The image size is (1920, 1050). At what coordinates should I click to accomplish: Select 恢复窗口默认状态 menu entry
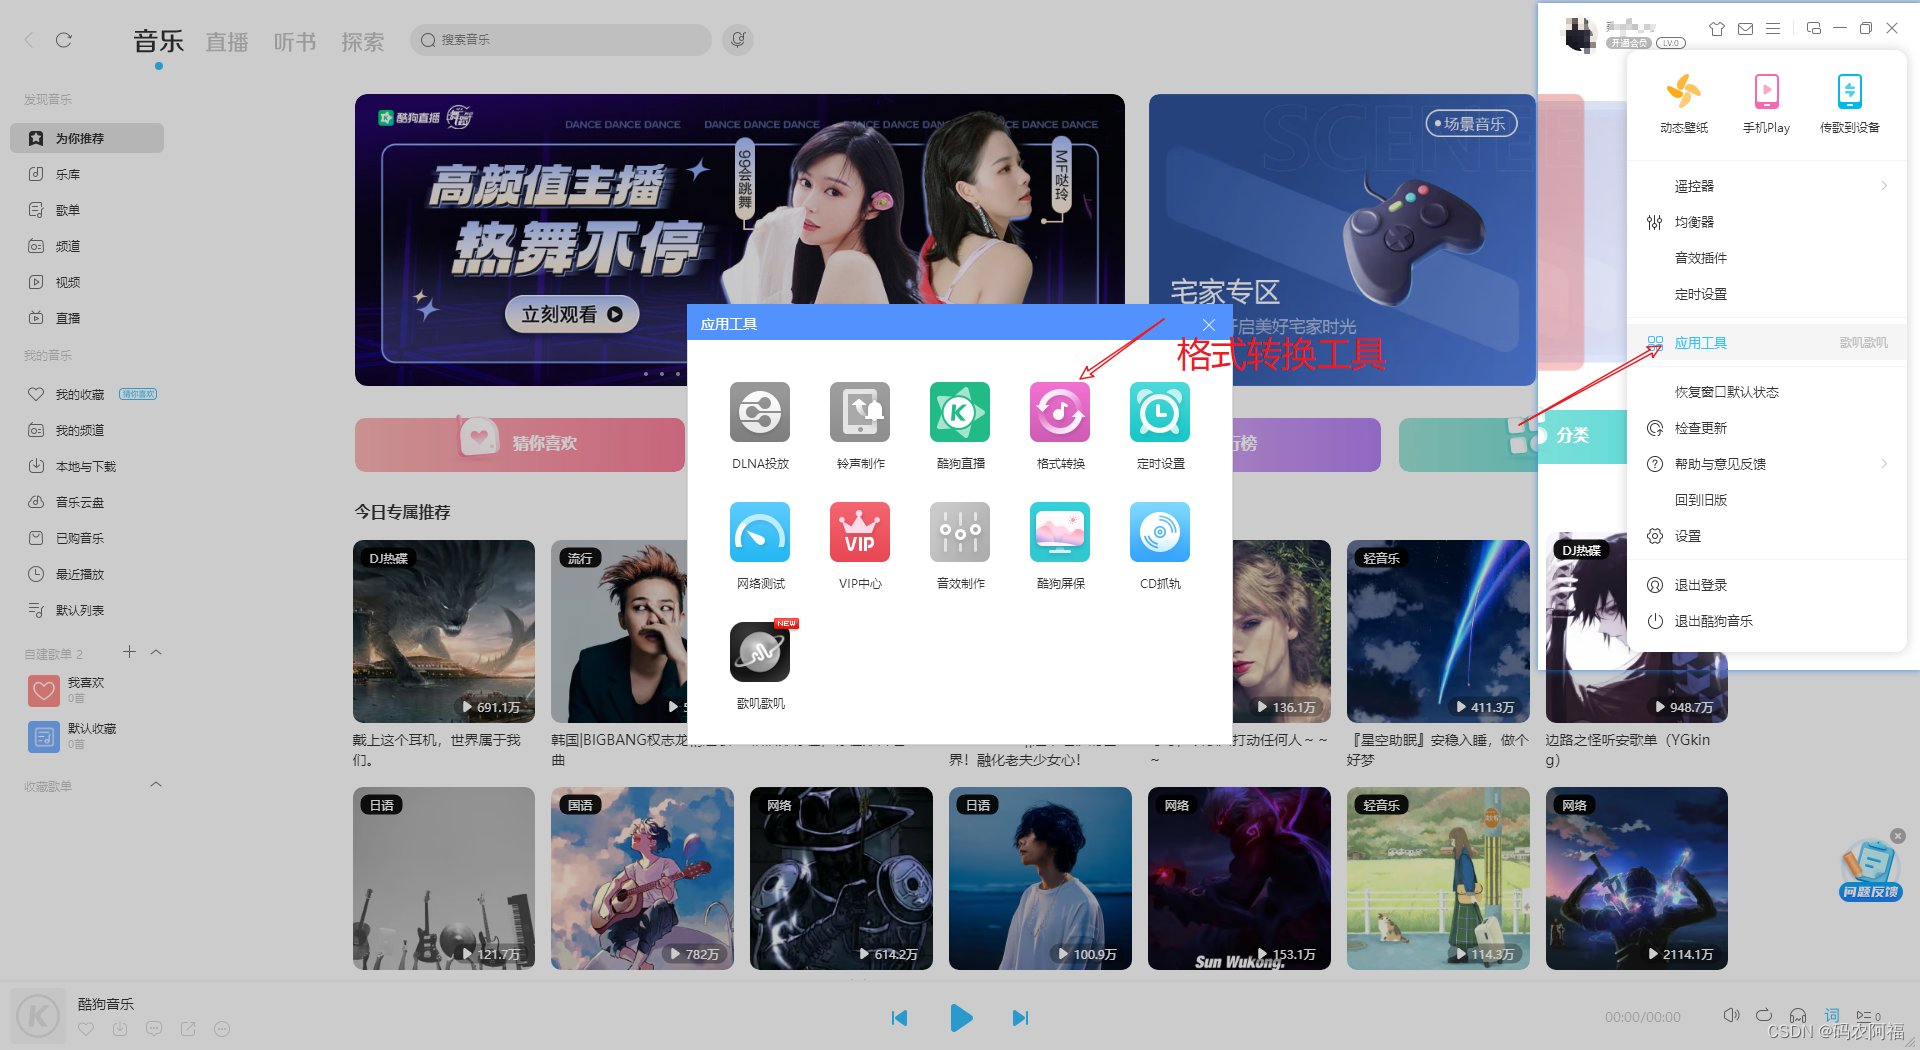tap(1767, 392)
